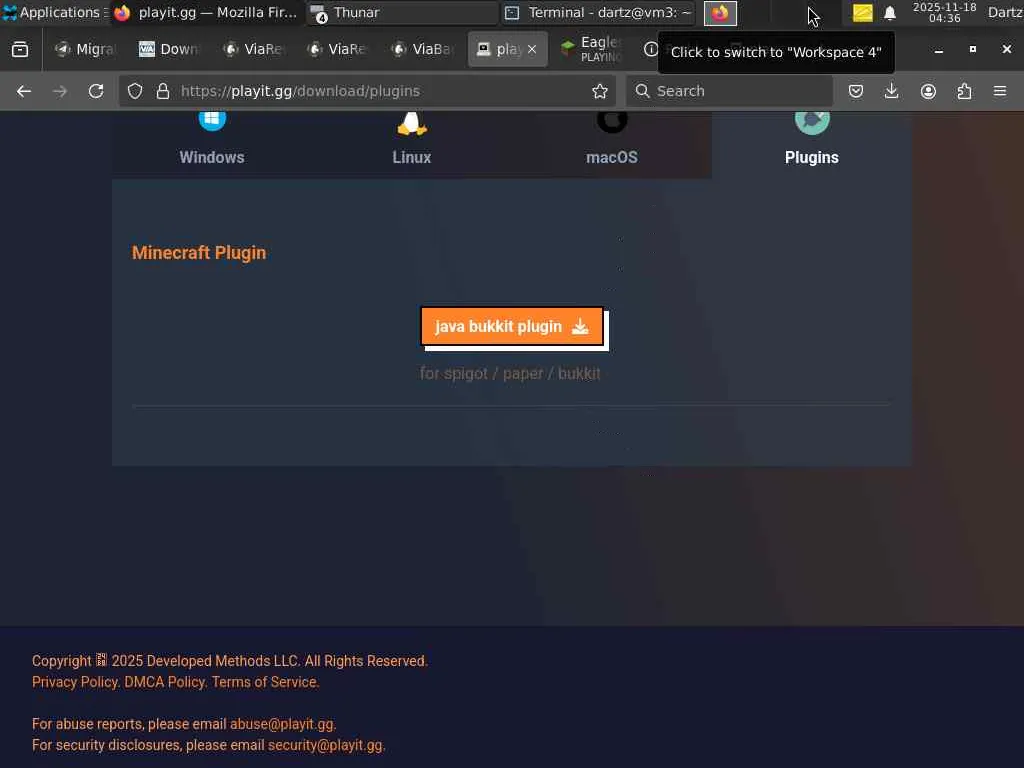The width and height of the screenshot is (1024, 768).
Task: Bookmark this page with the star
Action: (600, 91)
